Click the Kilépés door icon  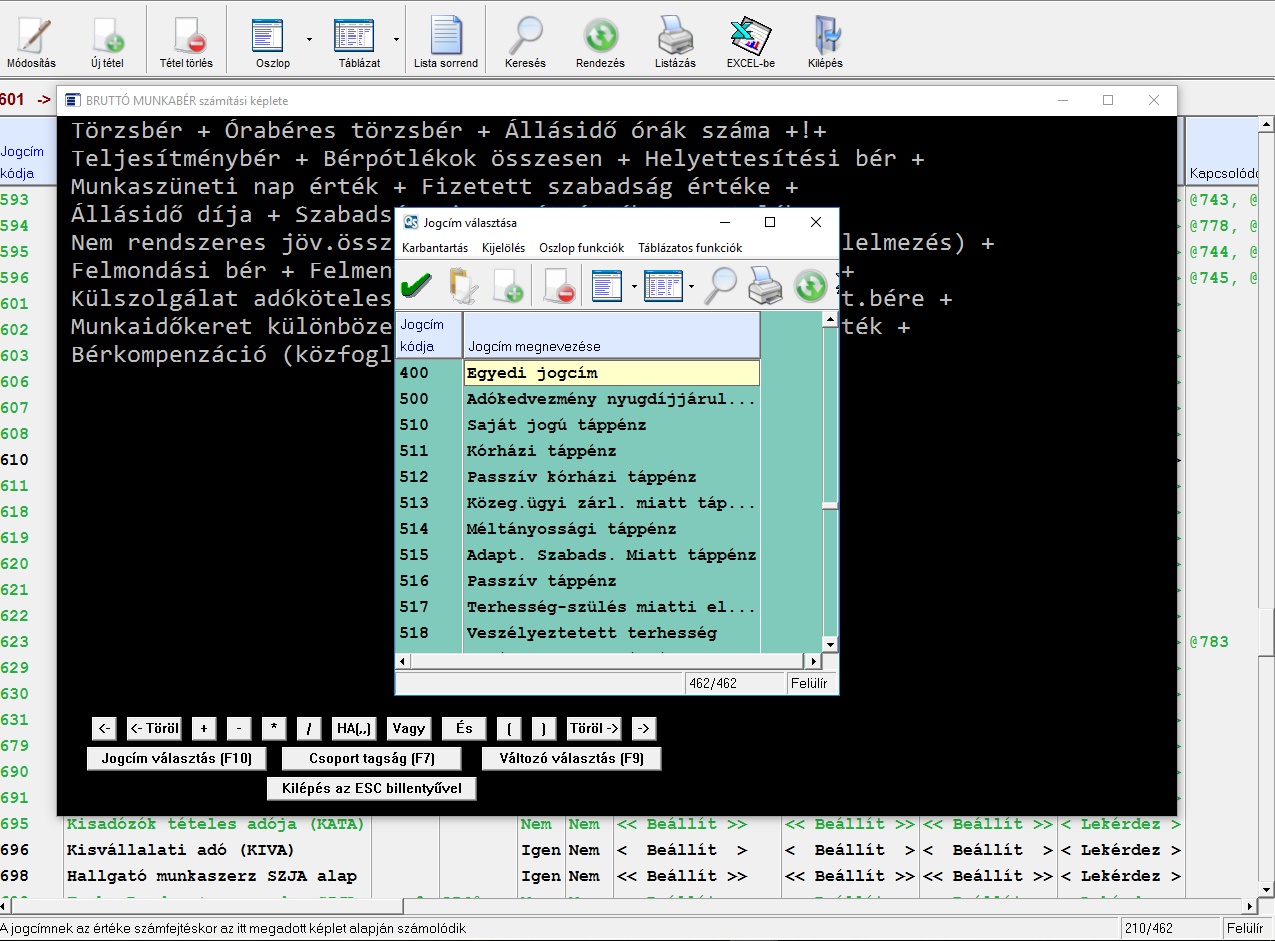[825, 36]
